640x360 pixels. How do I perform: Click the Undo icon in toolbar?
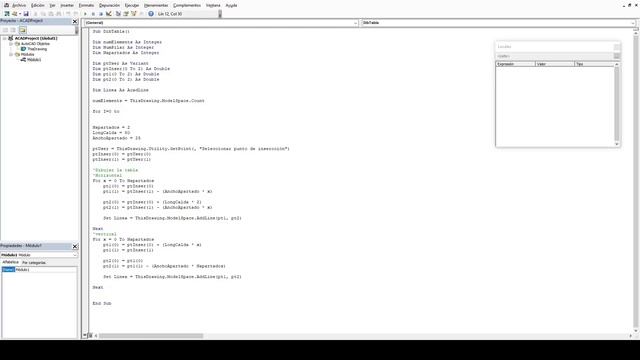coord(68,14)
